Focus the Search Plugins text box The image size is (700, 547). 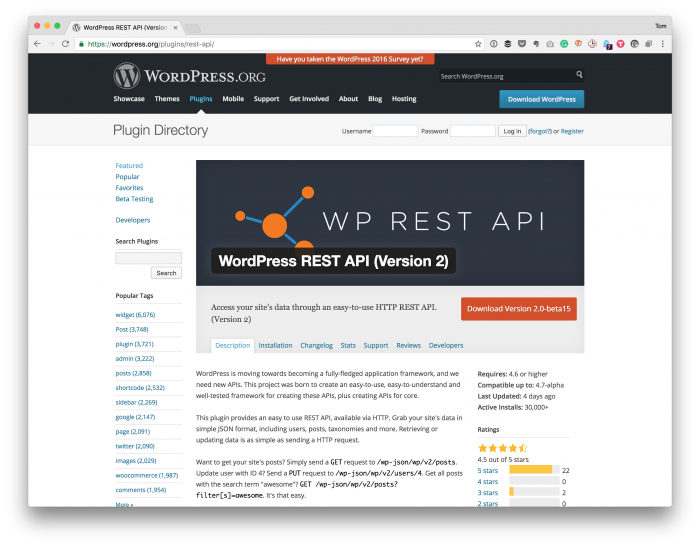click(x=149, y=258)
